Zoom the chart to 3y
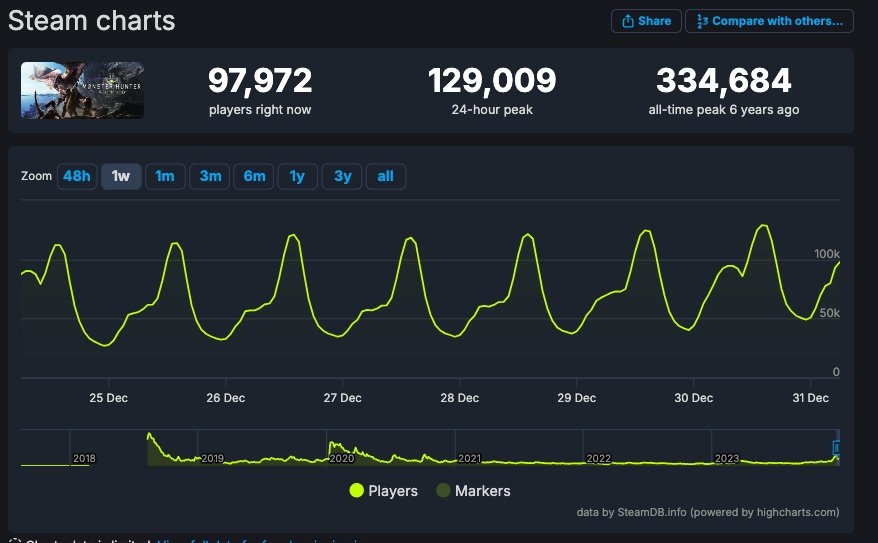The width and height of the screenshot is (878, 543). (342, 176)
